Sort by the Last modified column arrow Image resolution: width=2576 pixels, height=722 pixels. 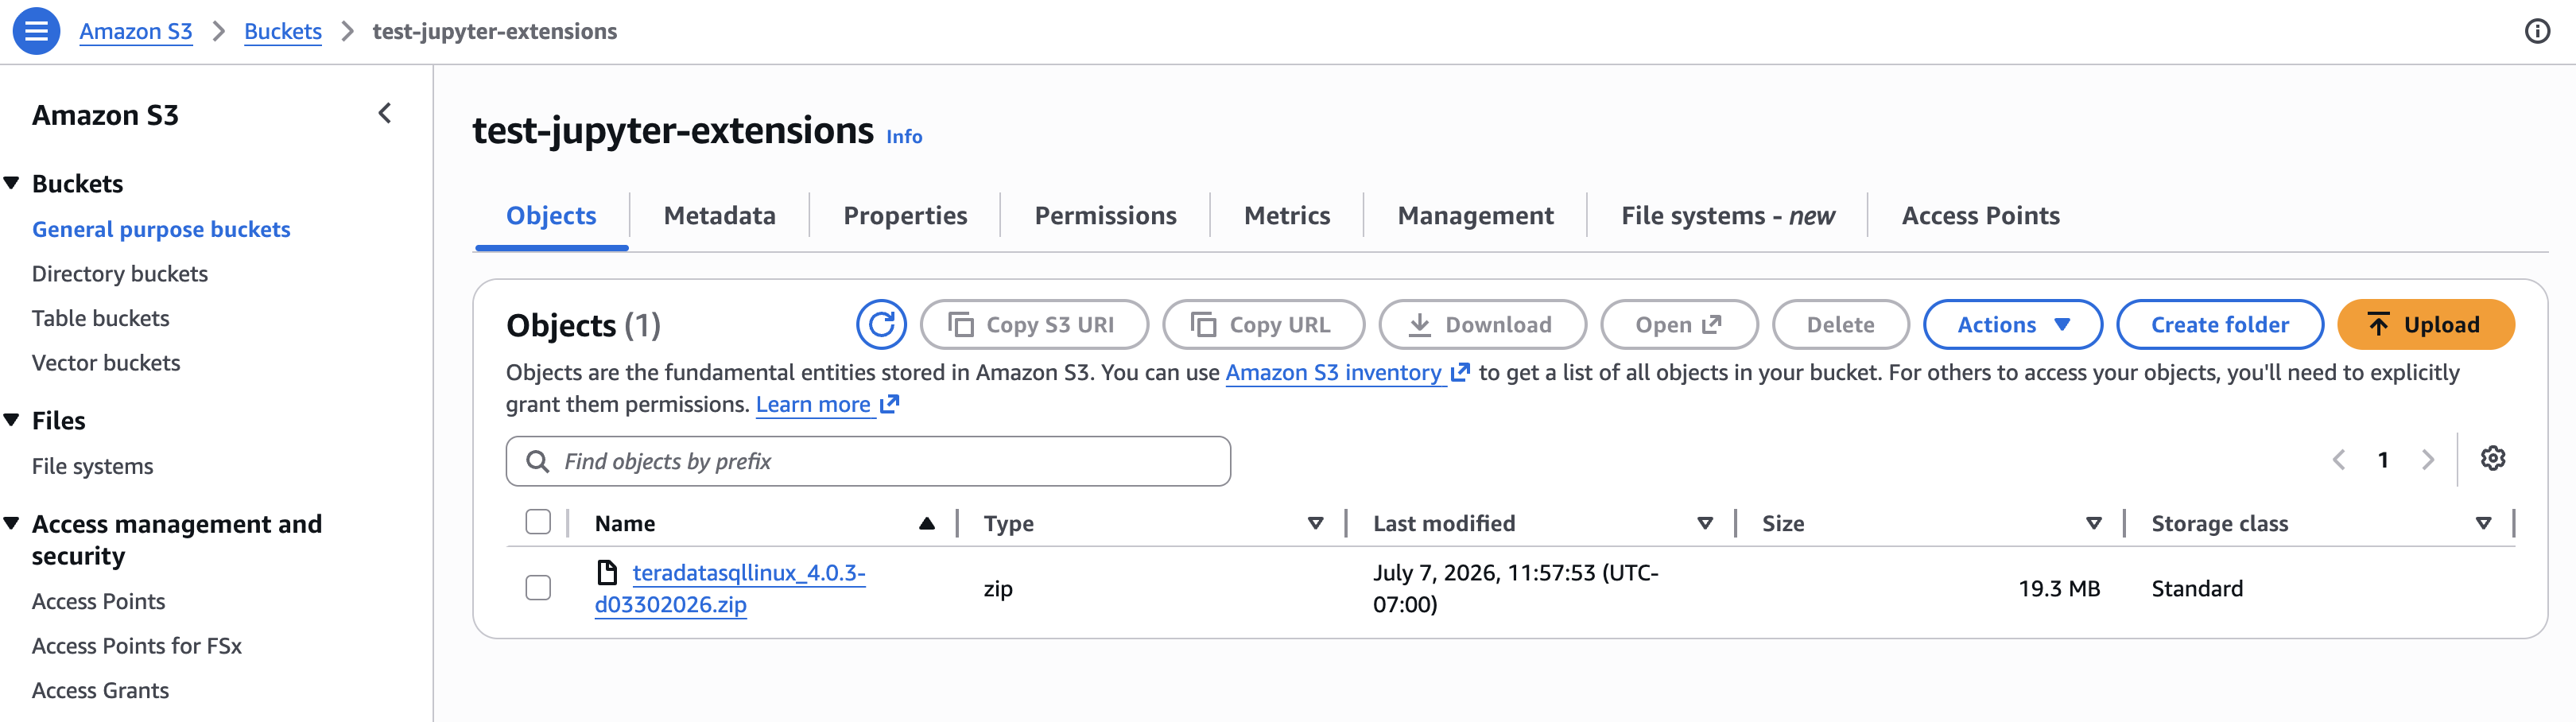1705,523
